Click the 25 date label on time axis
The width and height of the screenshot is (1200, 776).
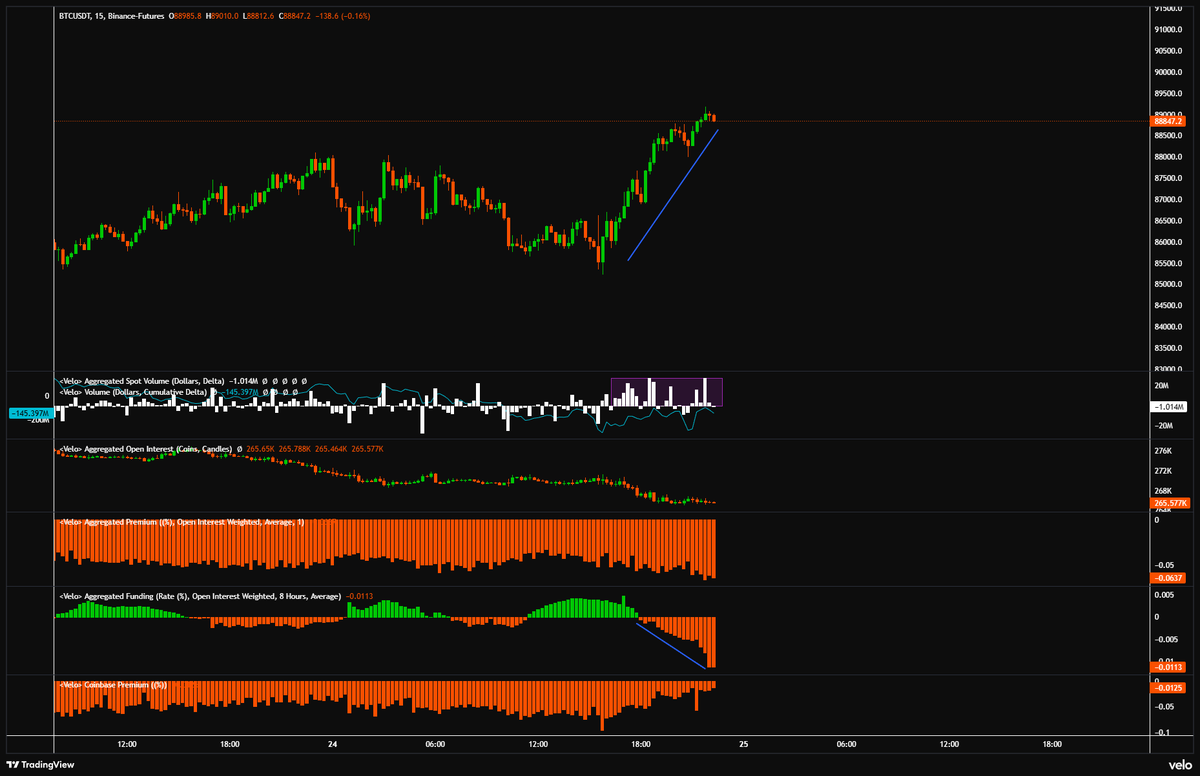click(743, 744)
